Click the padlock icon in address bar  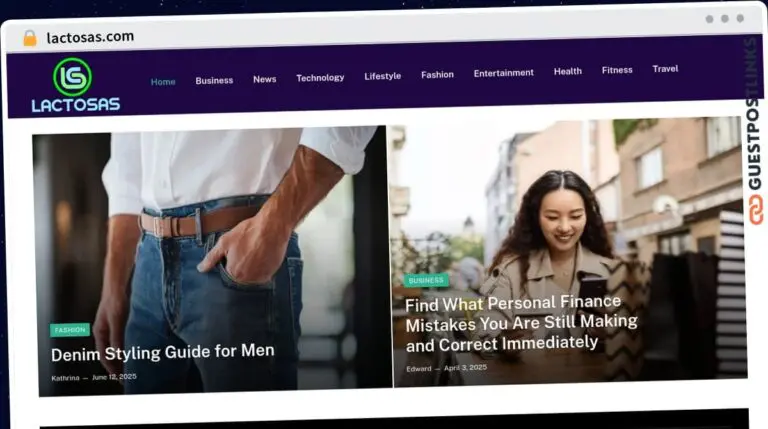pos(29,38)
